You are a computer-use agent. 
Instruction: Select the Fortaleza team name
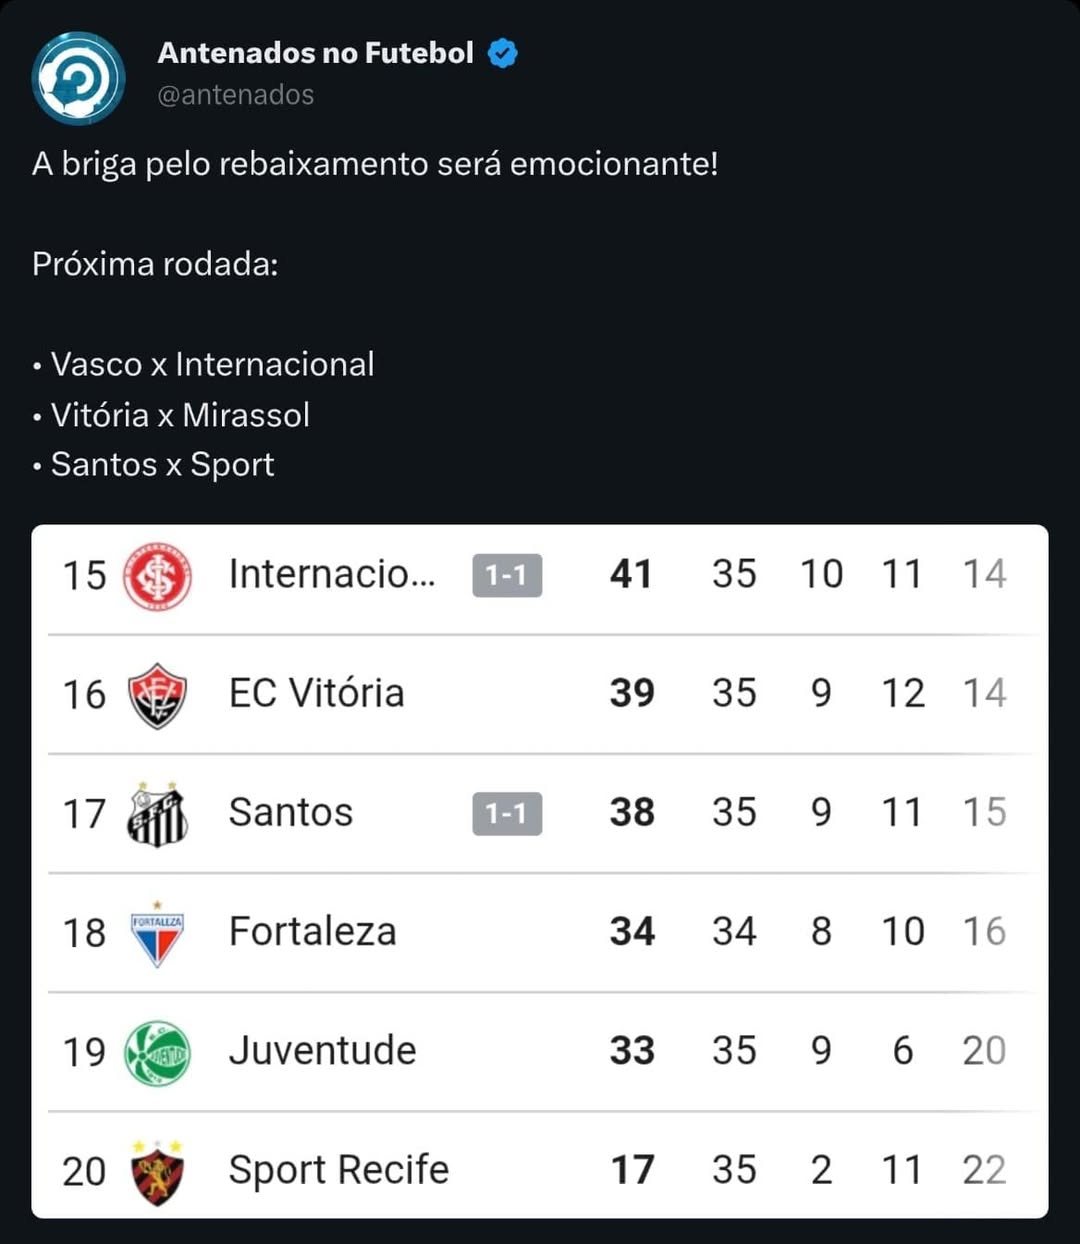[x=312, y=932]
